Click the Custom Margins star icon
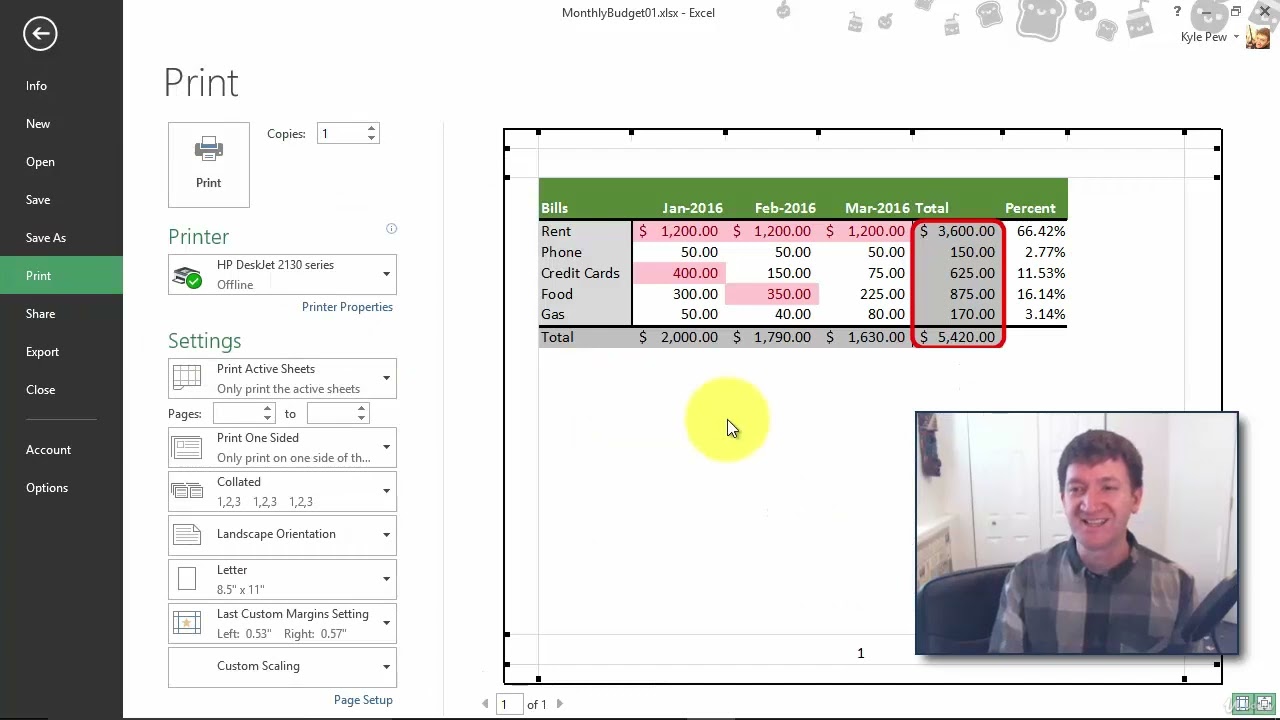Screen dimensions: 1280x720 click(x=187, y=623)
